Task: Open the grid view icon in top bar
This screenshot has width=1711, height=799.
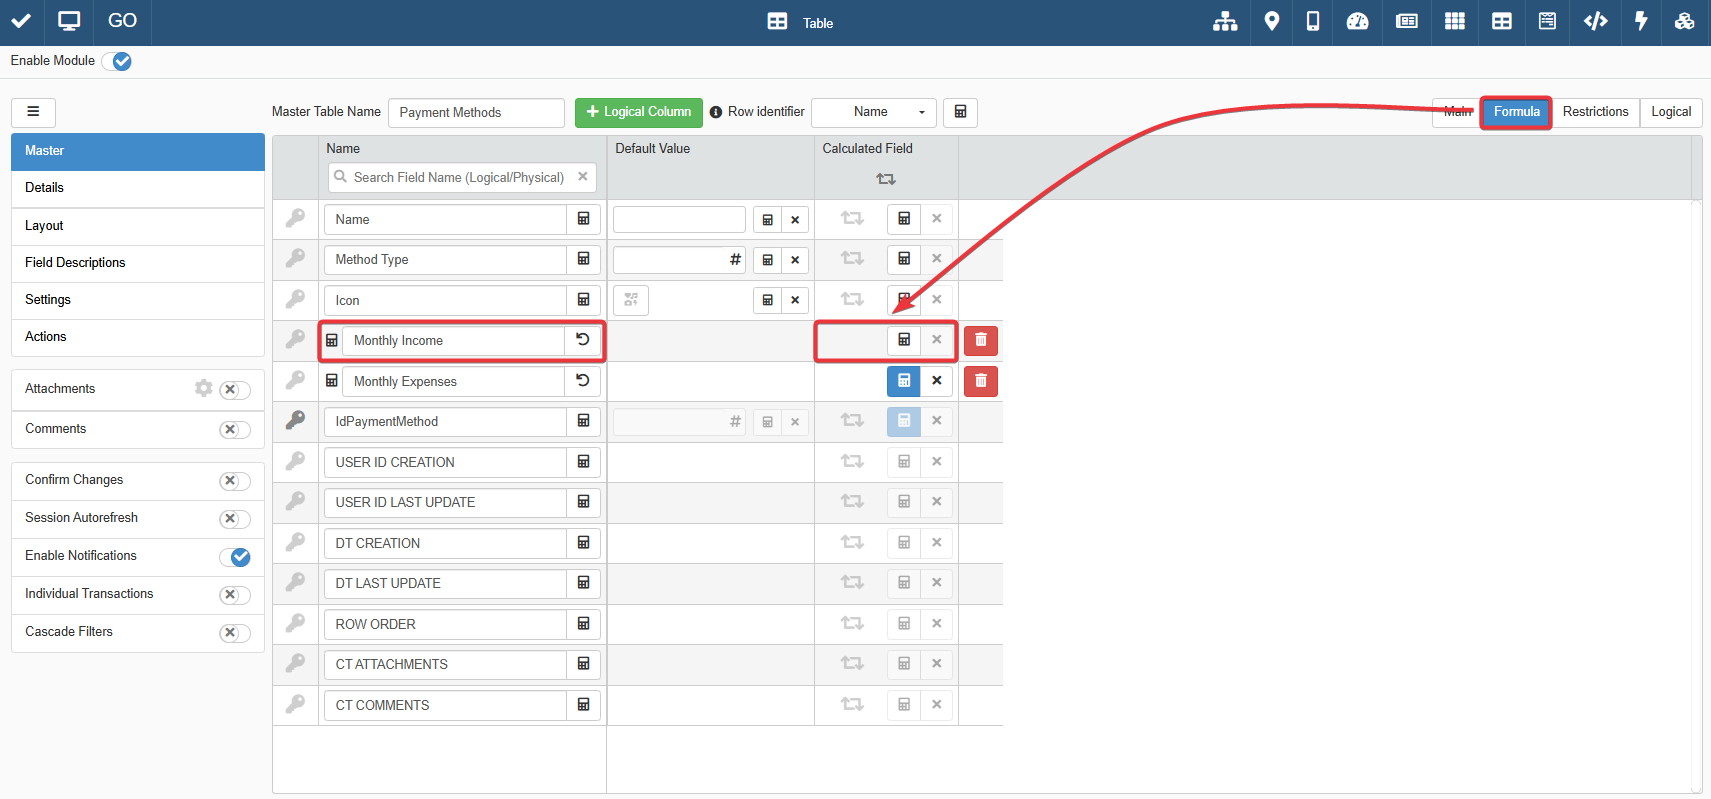Action: [1455, 21]
